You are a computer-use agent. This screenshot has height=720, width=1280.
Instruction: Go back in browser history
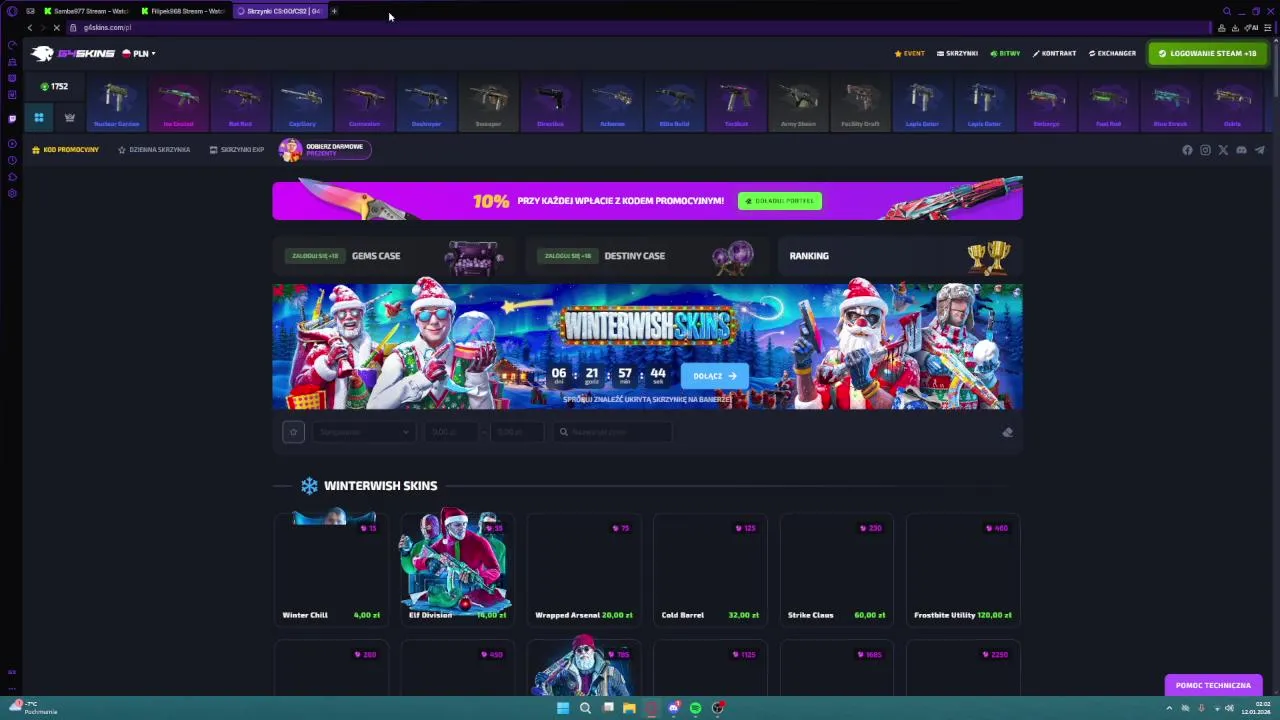pos(29,28)
